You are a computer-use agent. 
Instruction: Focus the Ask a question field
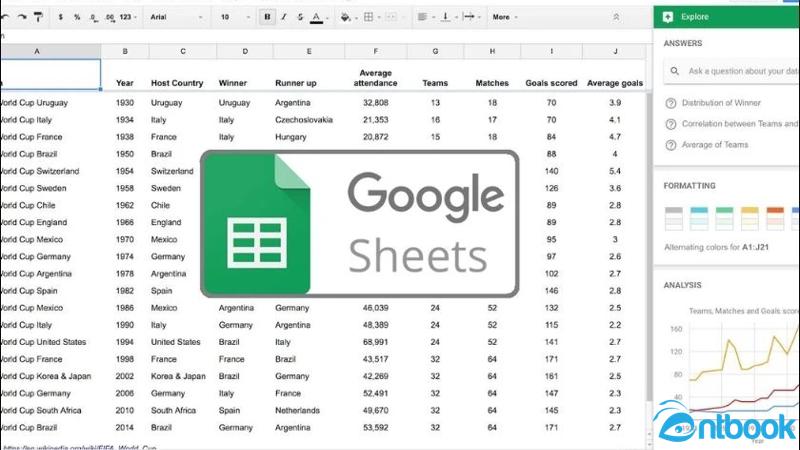click(x=732, y=71)
